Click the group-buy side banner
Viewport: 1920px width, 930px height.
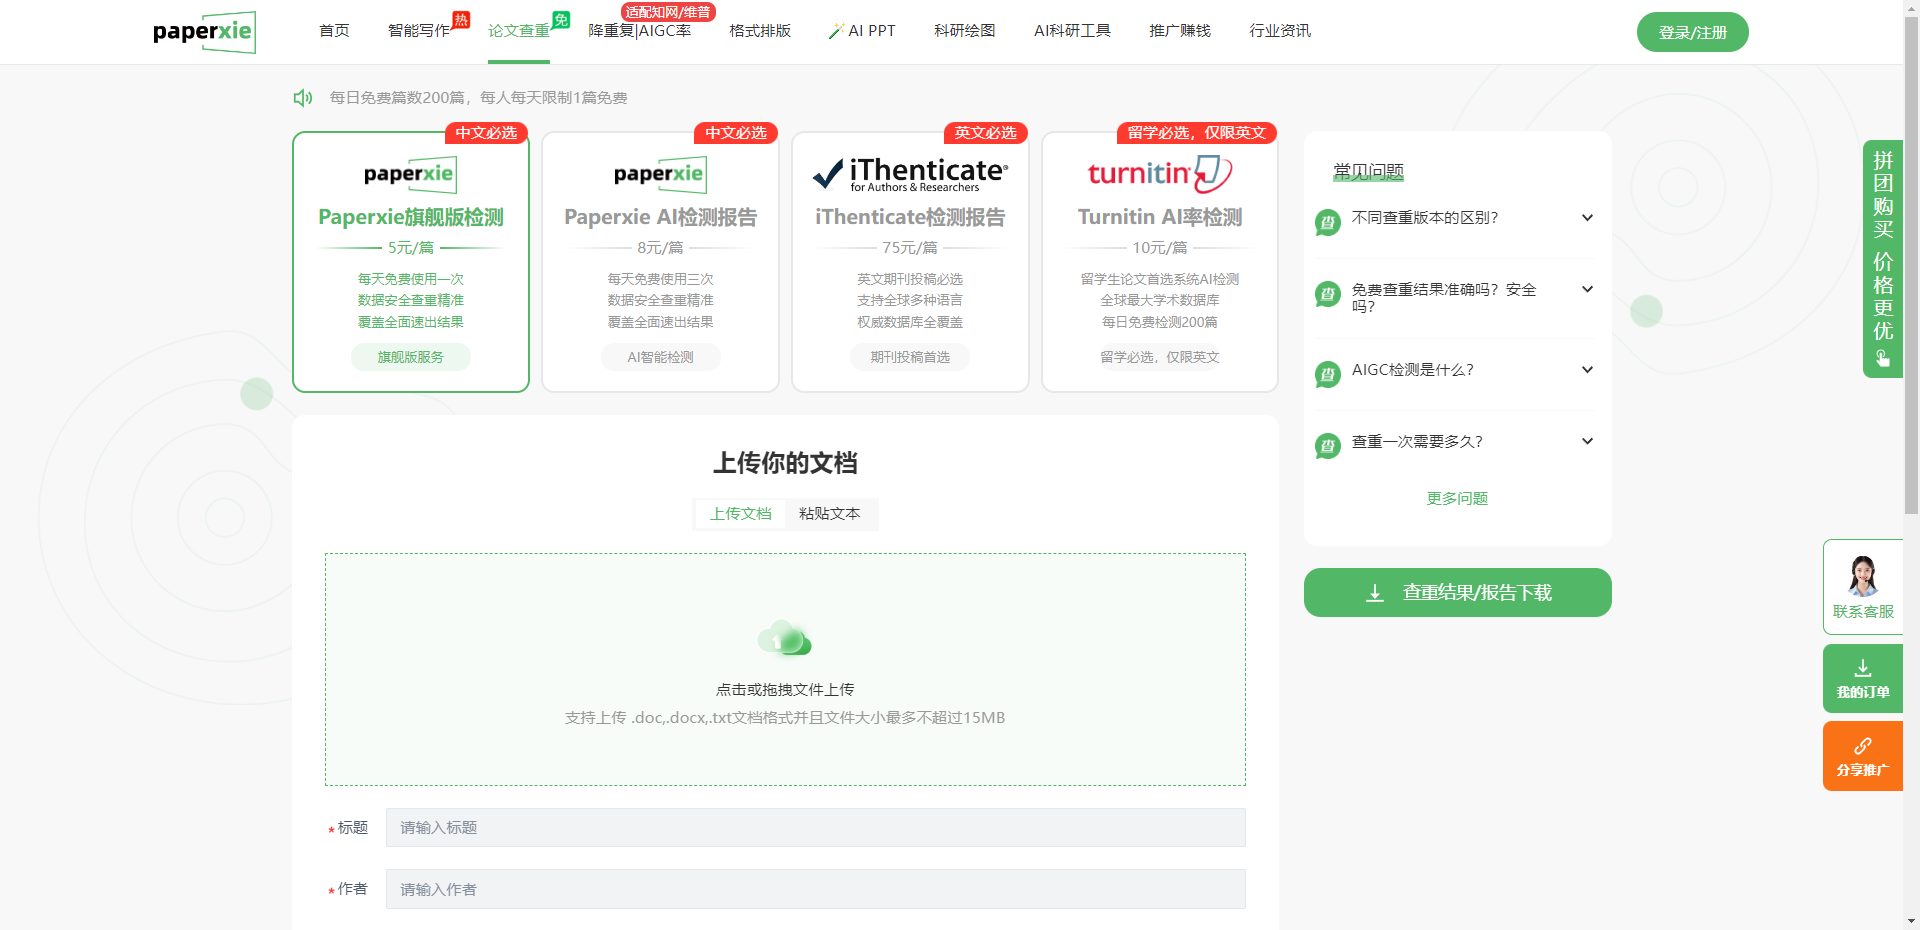1882,258
